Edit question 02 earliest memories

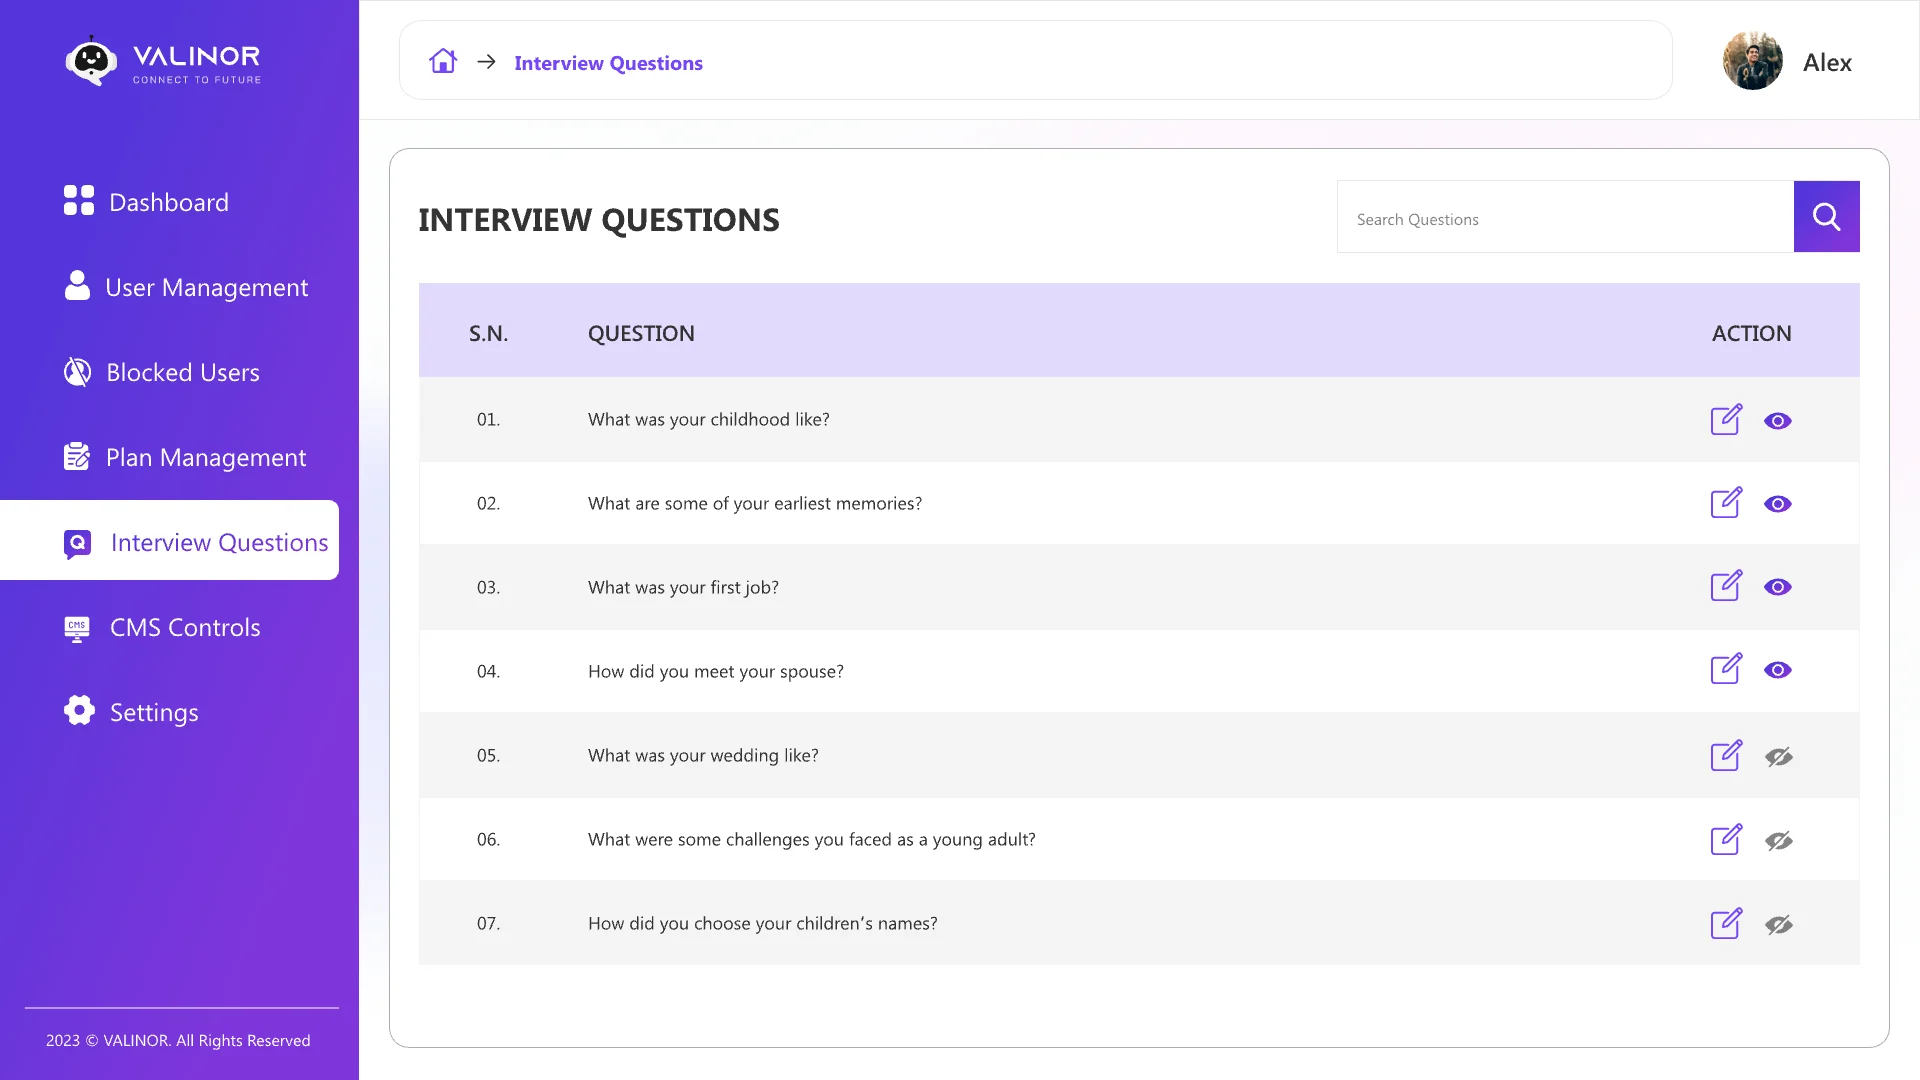tap(1726, 503)
